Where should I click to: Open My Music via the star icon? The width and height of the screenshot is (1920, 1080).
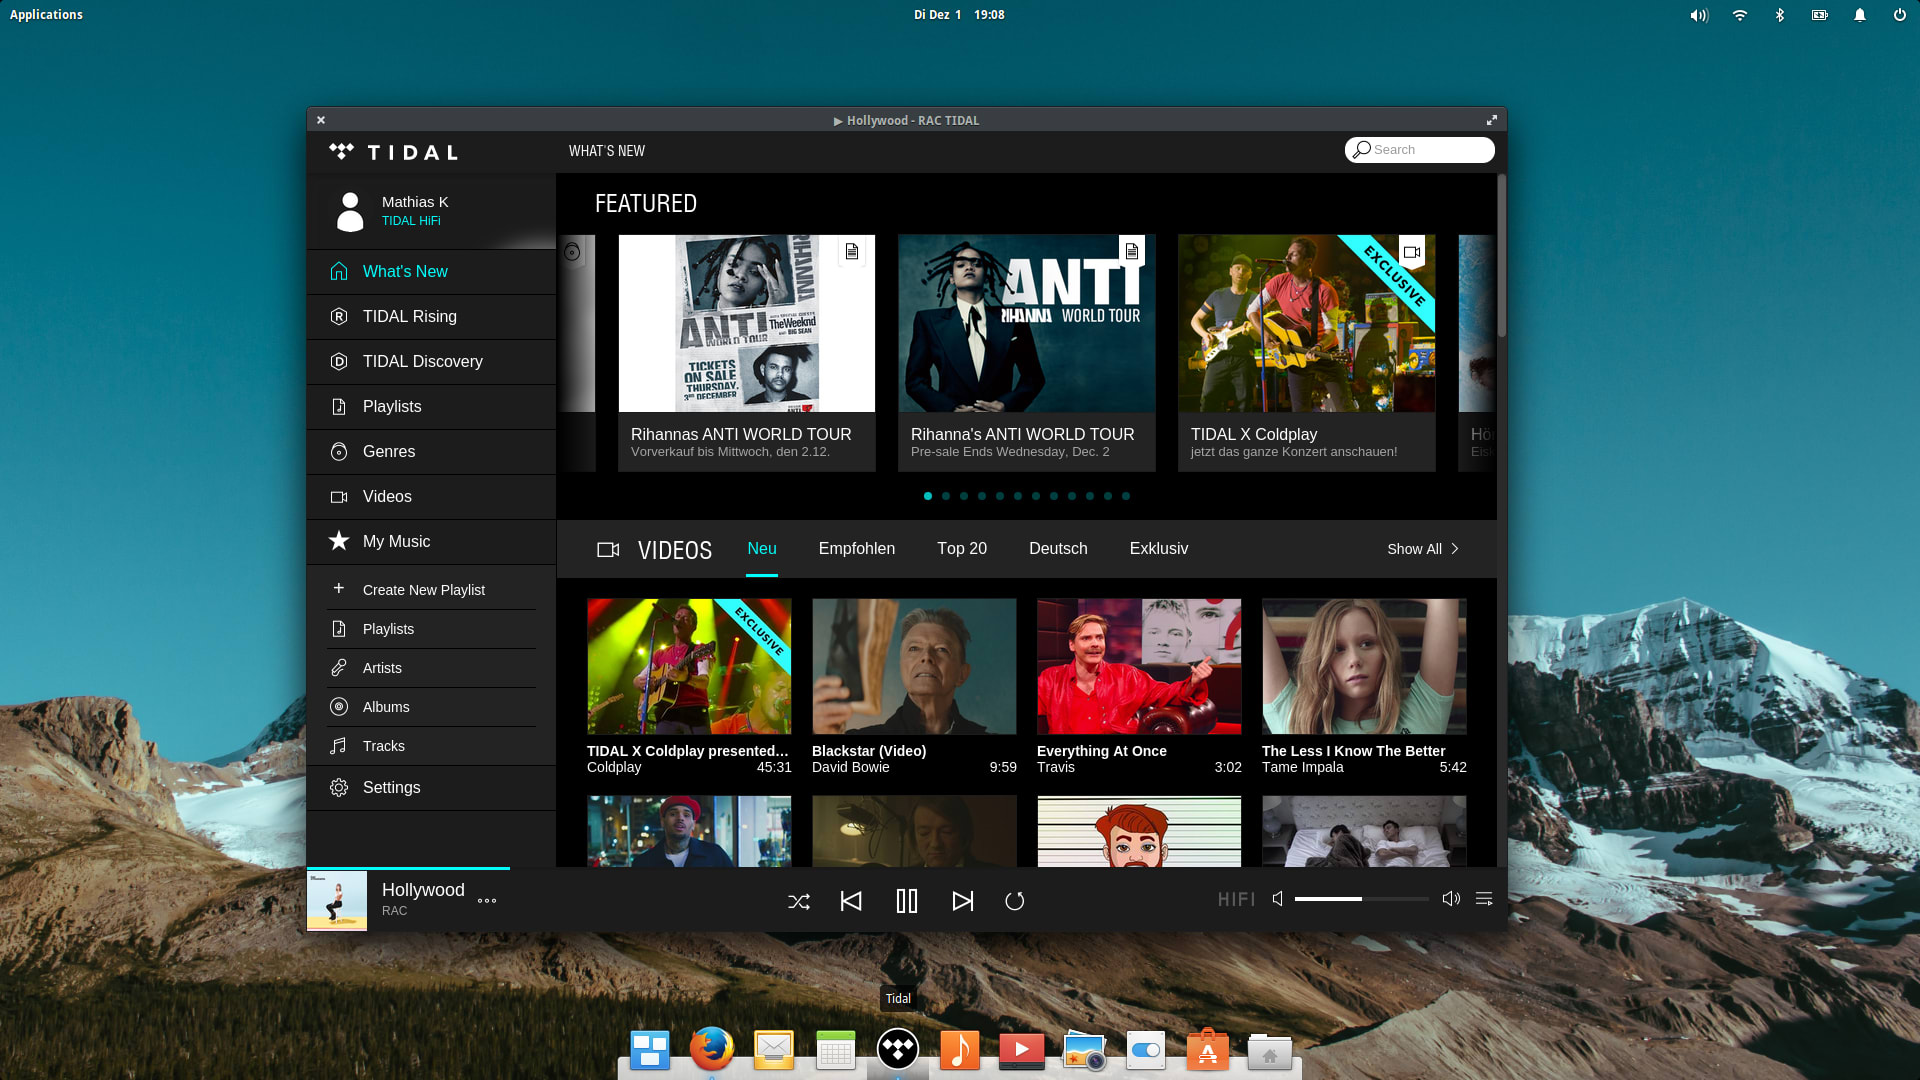(x=339, y=541)
